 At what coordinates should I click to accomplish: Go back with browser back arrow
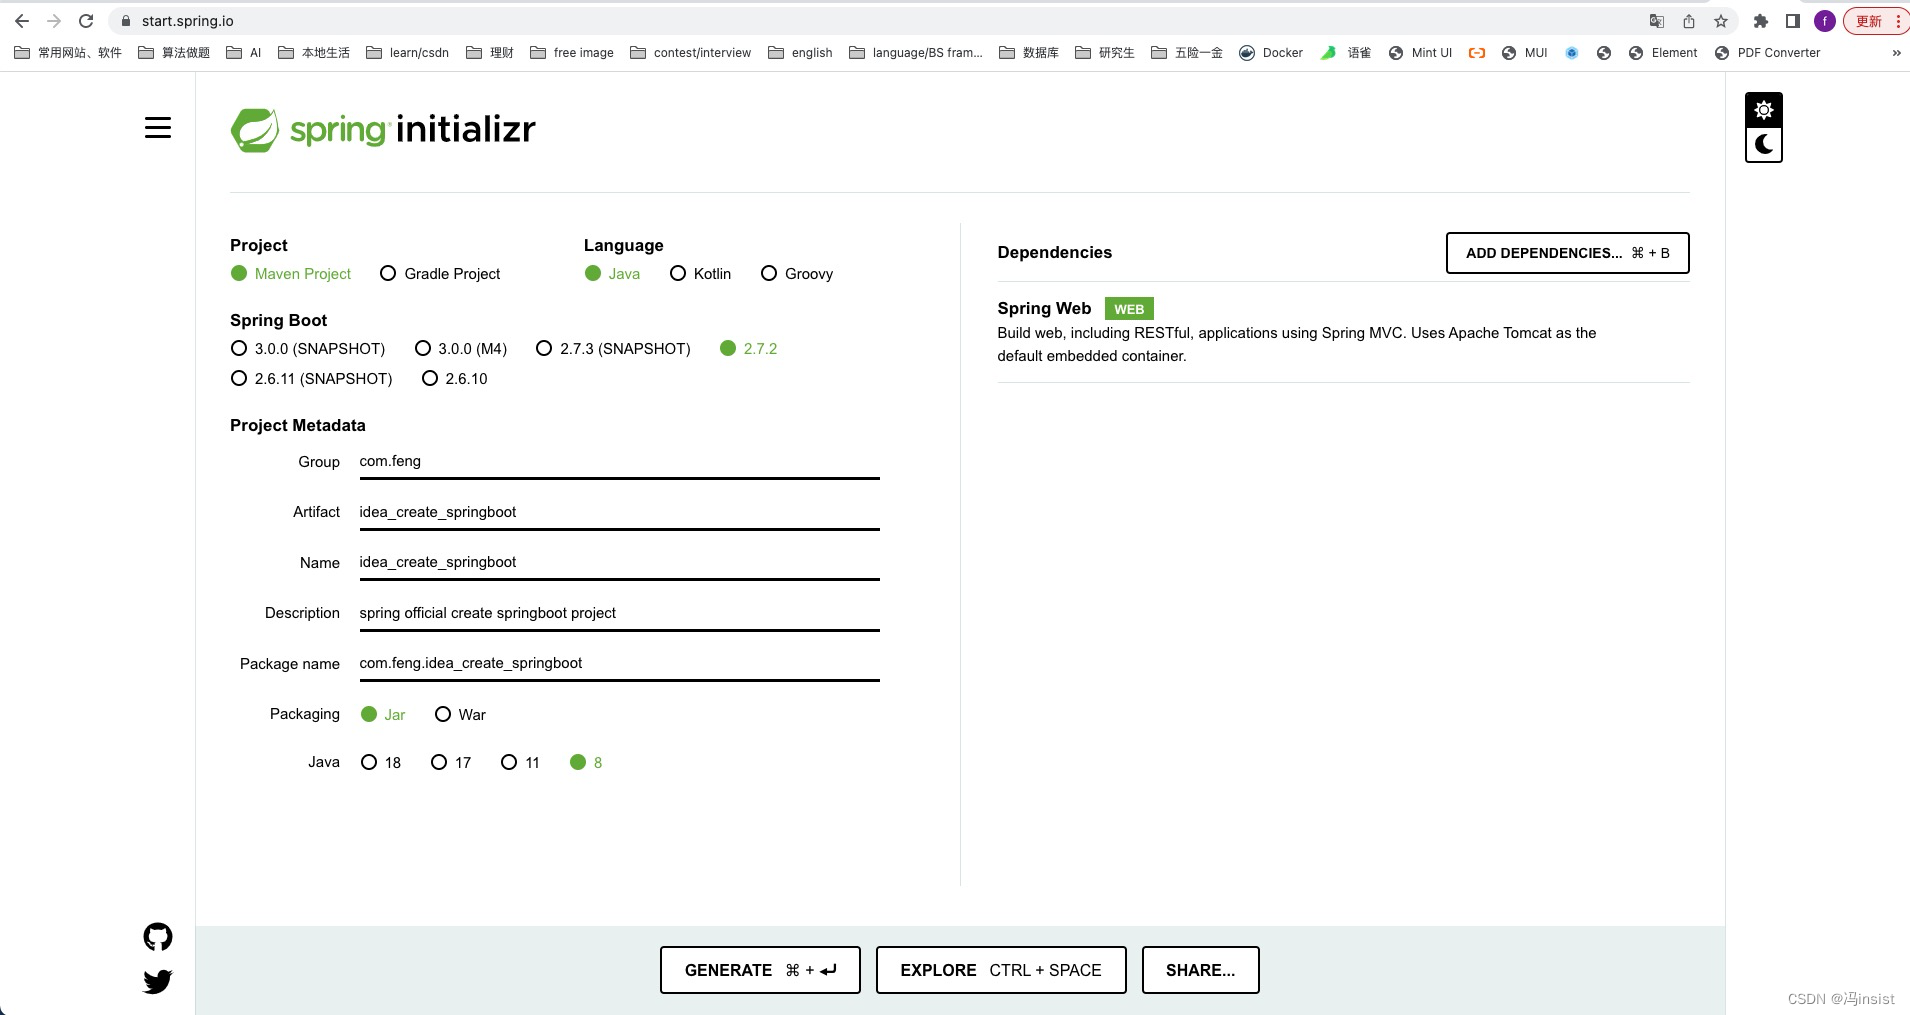coord(22,21)
